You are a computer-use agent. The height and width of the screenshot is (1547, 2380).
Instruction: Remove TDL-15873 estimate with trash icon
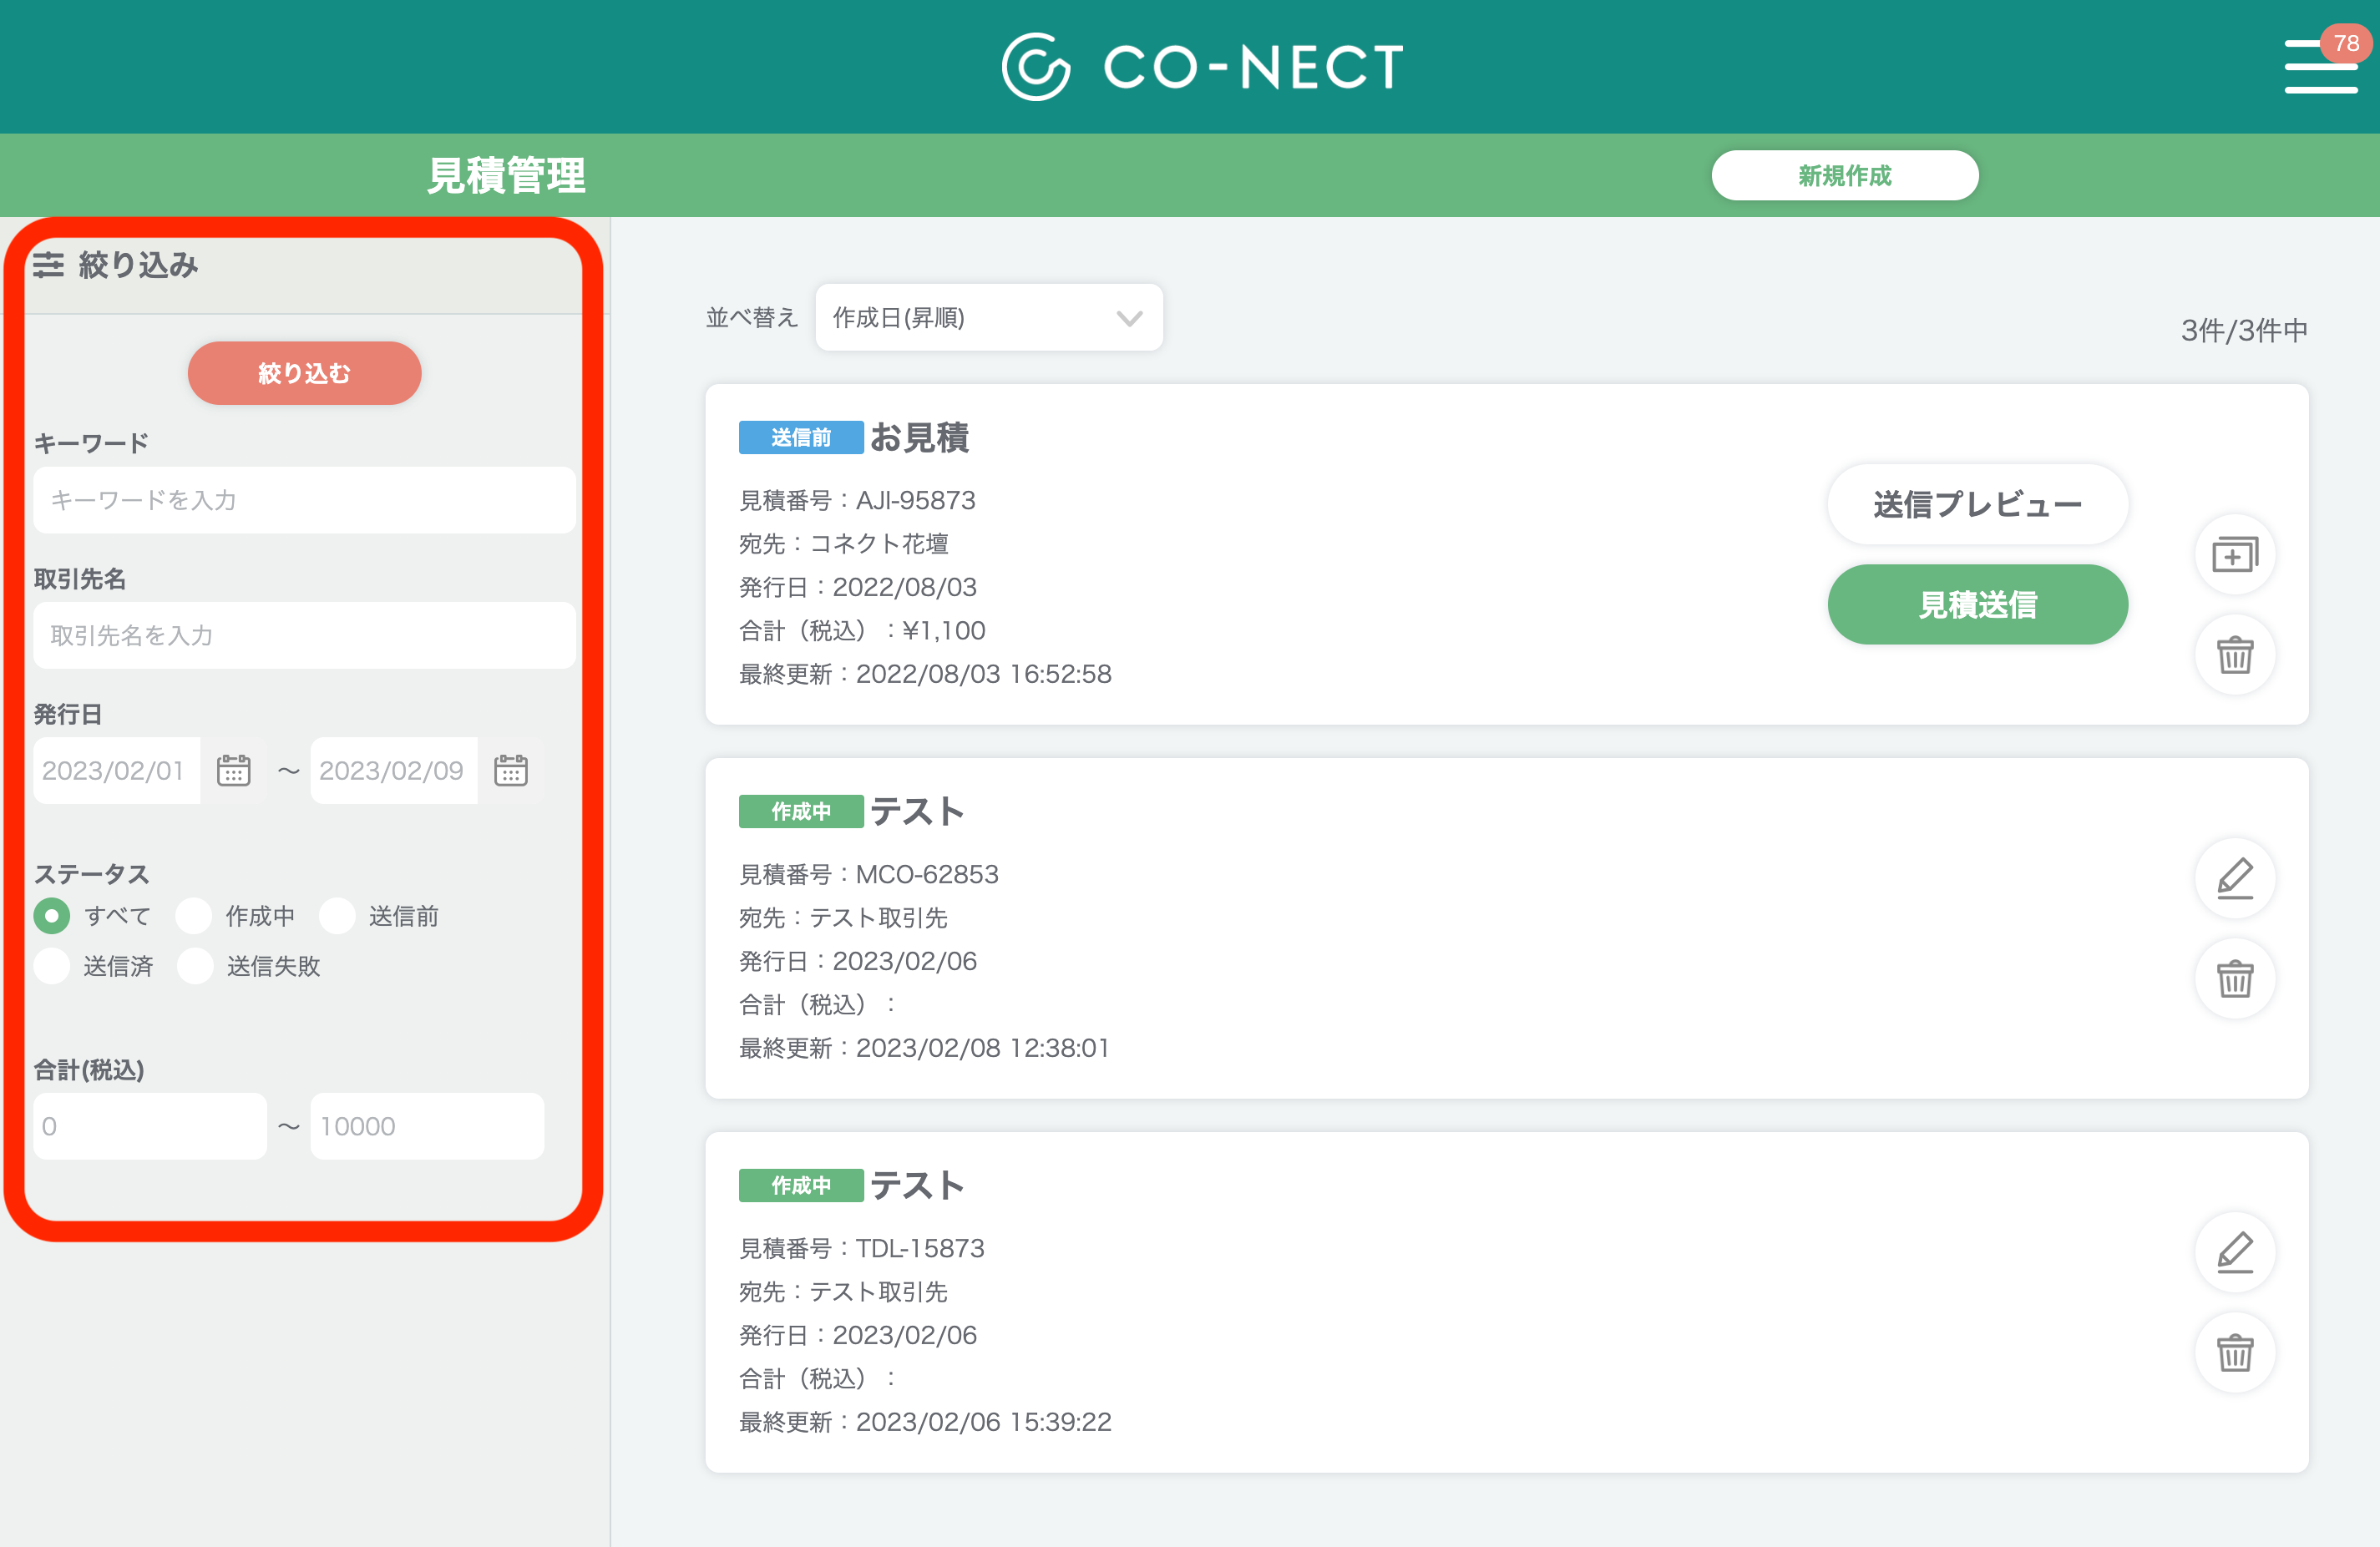(x=2234, y=1353)
